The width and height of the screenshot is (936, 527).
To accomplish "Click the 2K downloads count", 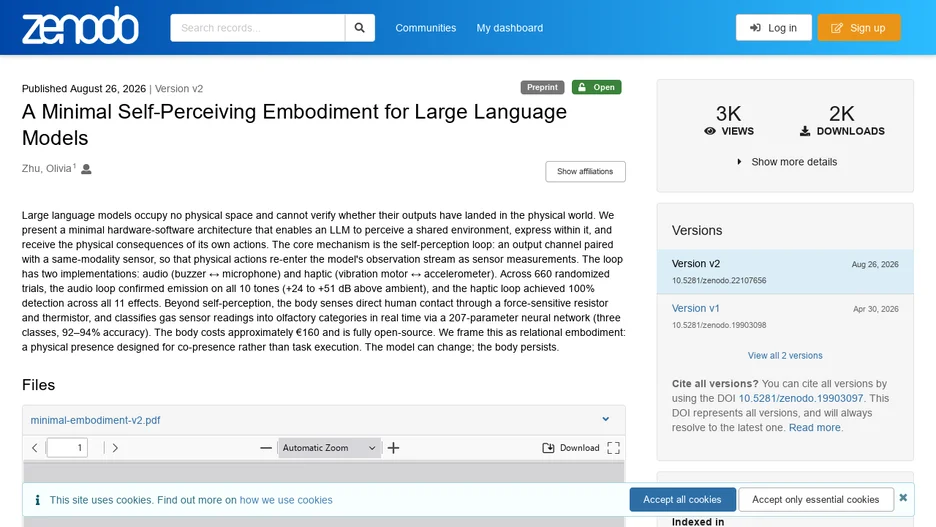I will pos(842,113).
